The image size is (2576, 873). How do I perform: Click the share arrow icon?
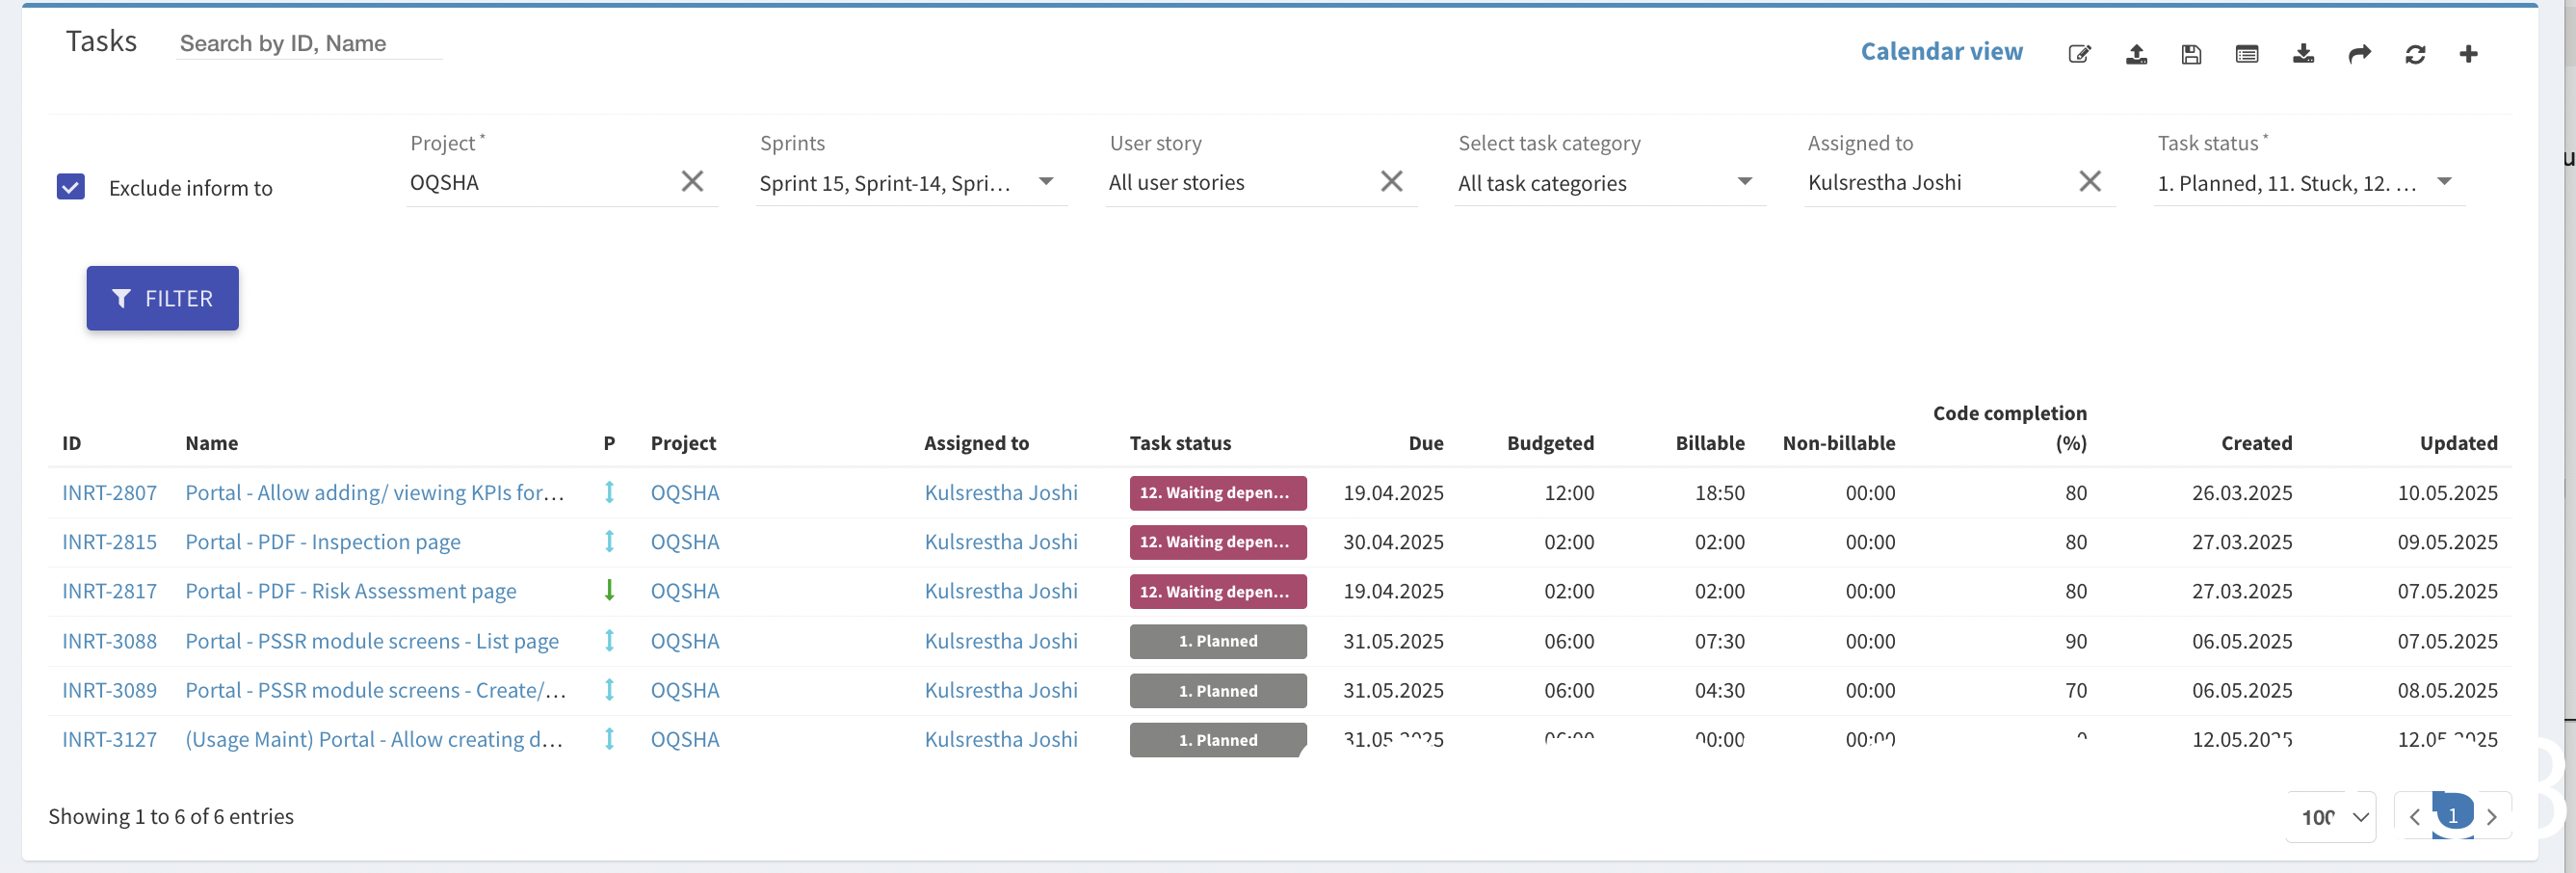coord(2359,54)
